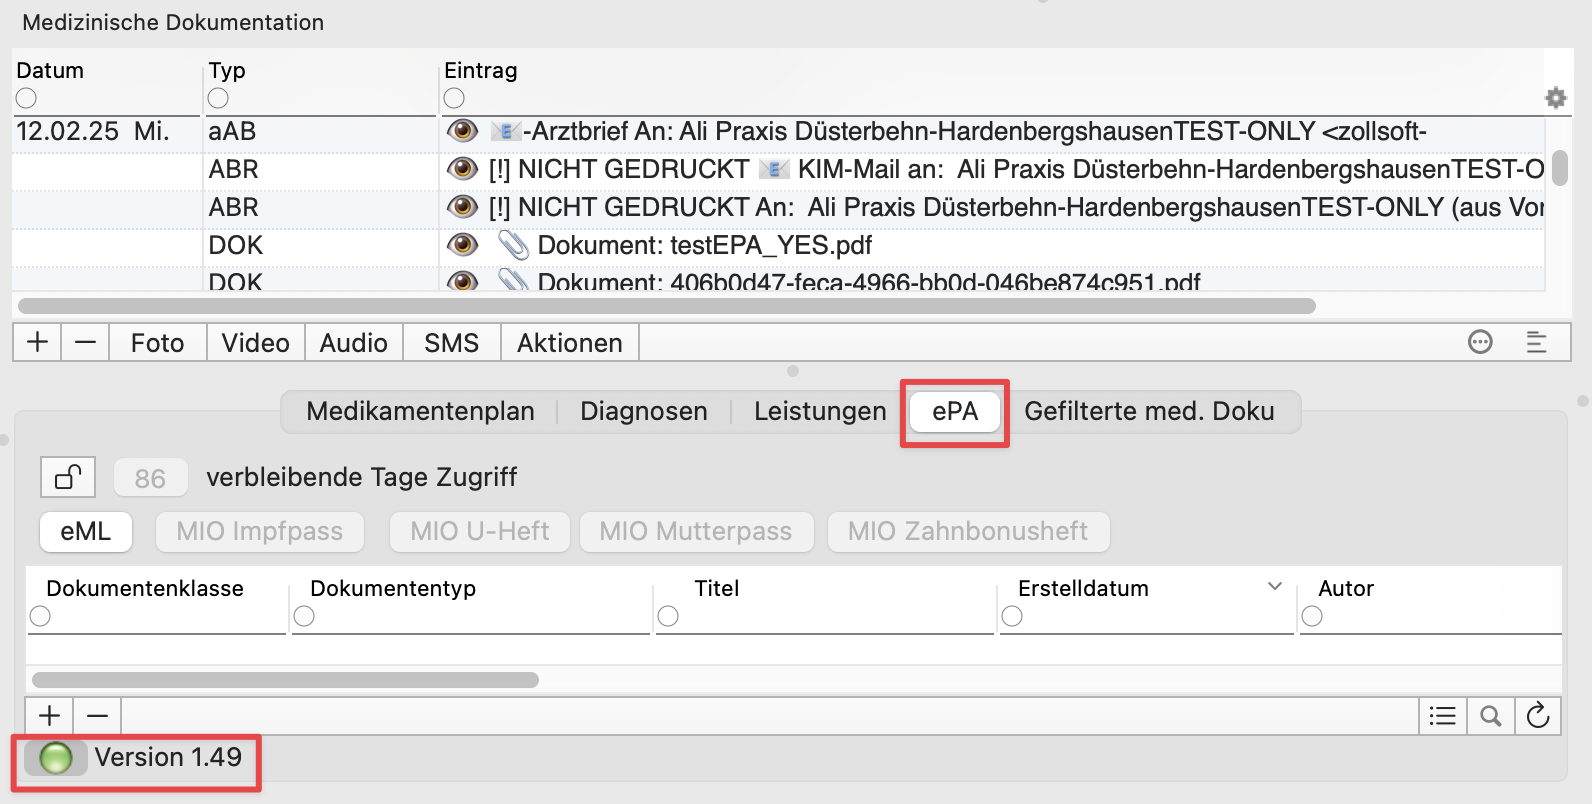Screen dimensions: 1592x804
Task: Toggle the Erstelldatum filter circle
Action: pos(1012,616)
